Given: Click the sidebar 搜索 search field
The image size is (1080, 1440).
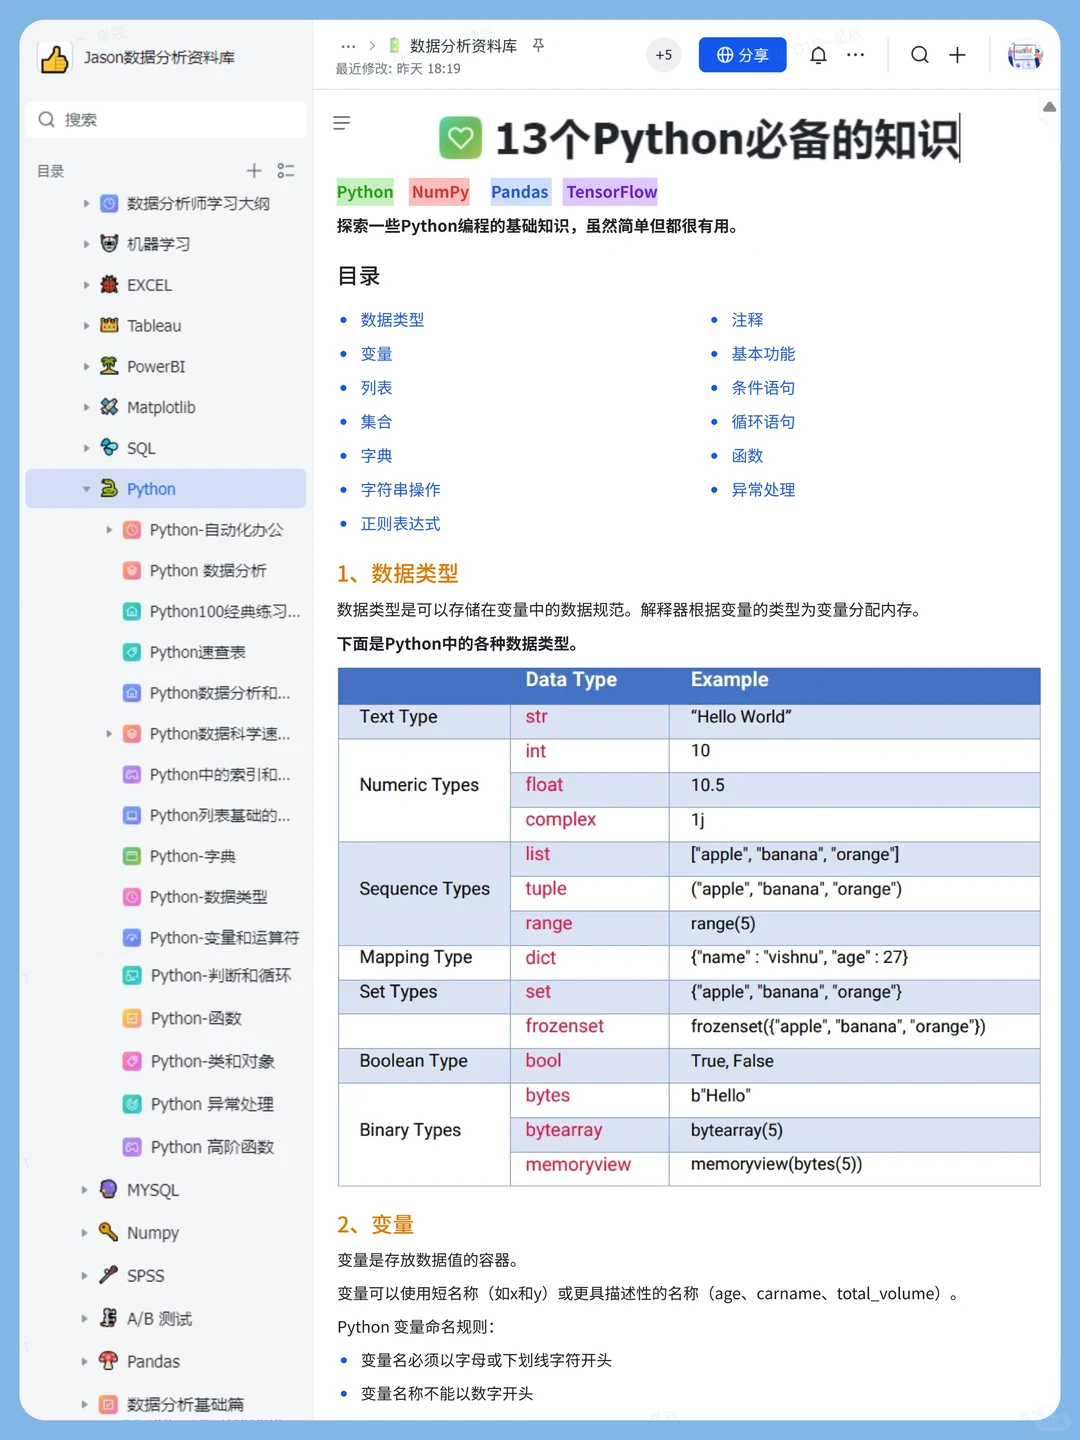Looking at the screenshot, I should click(x=165, y=119).
